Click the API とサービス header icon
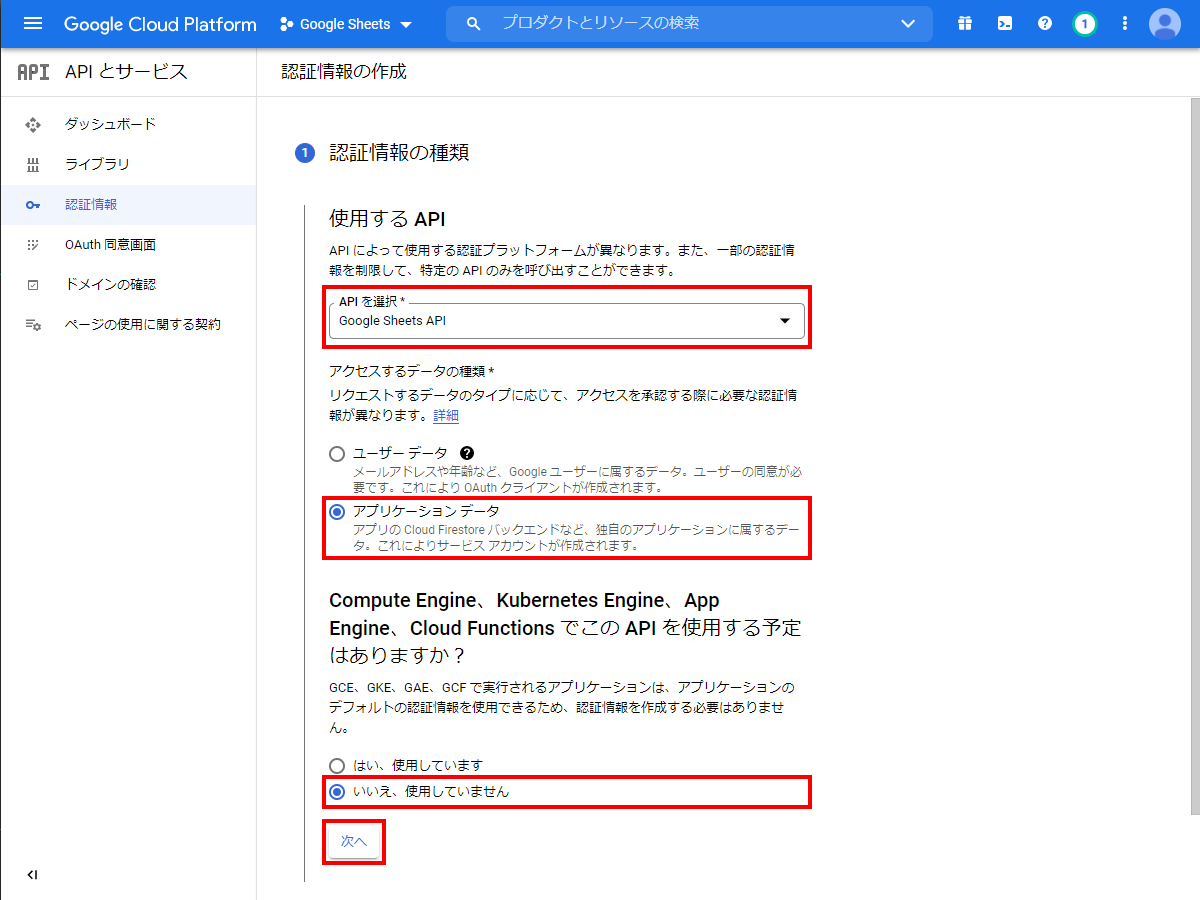 pos(33,72)
